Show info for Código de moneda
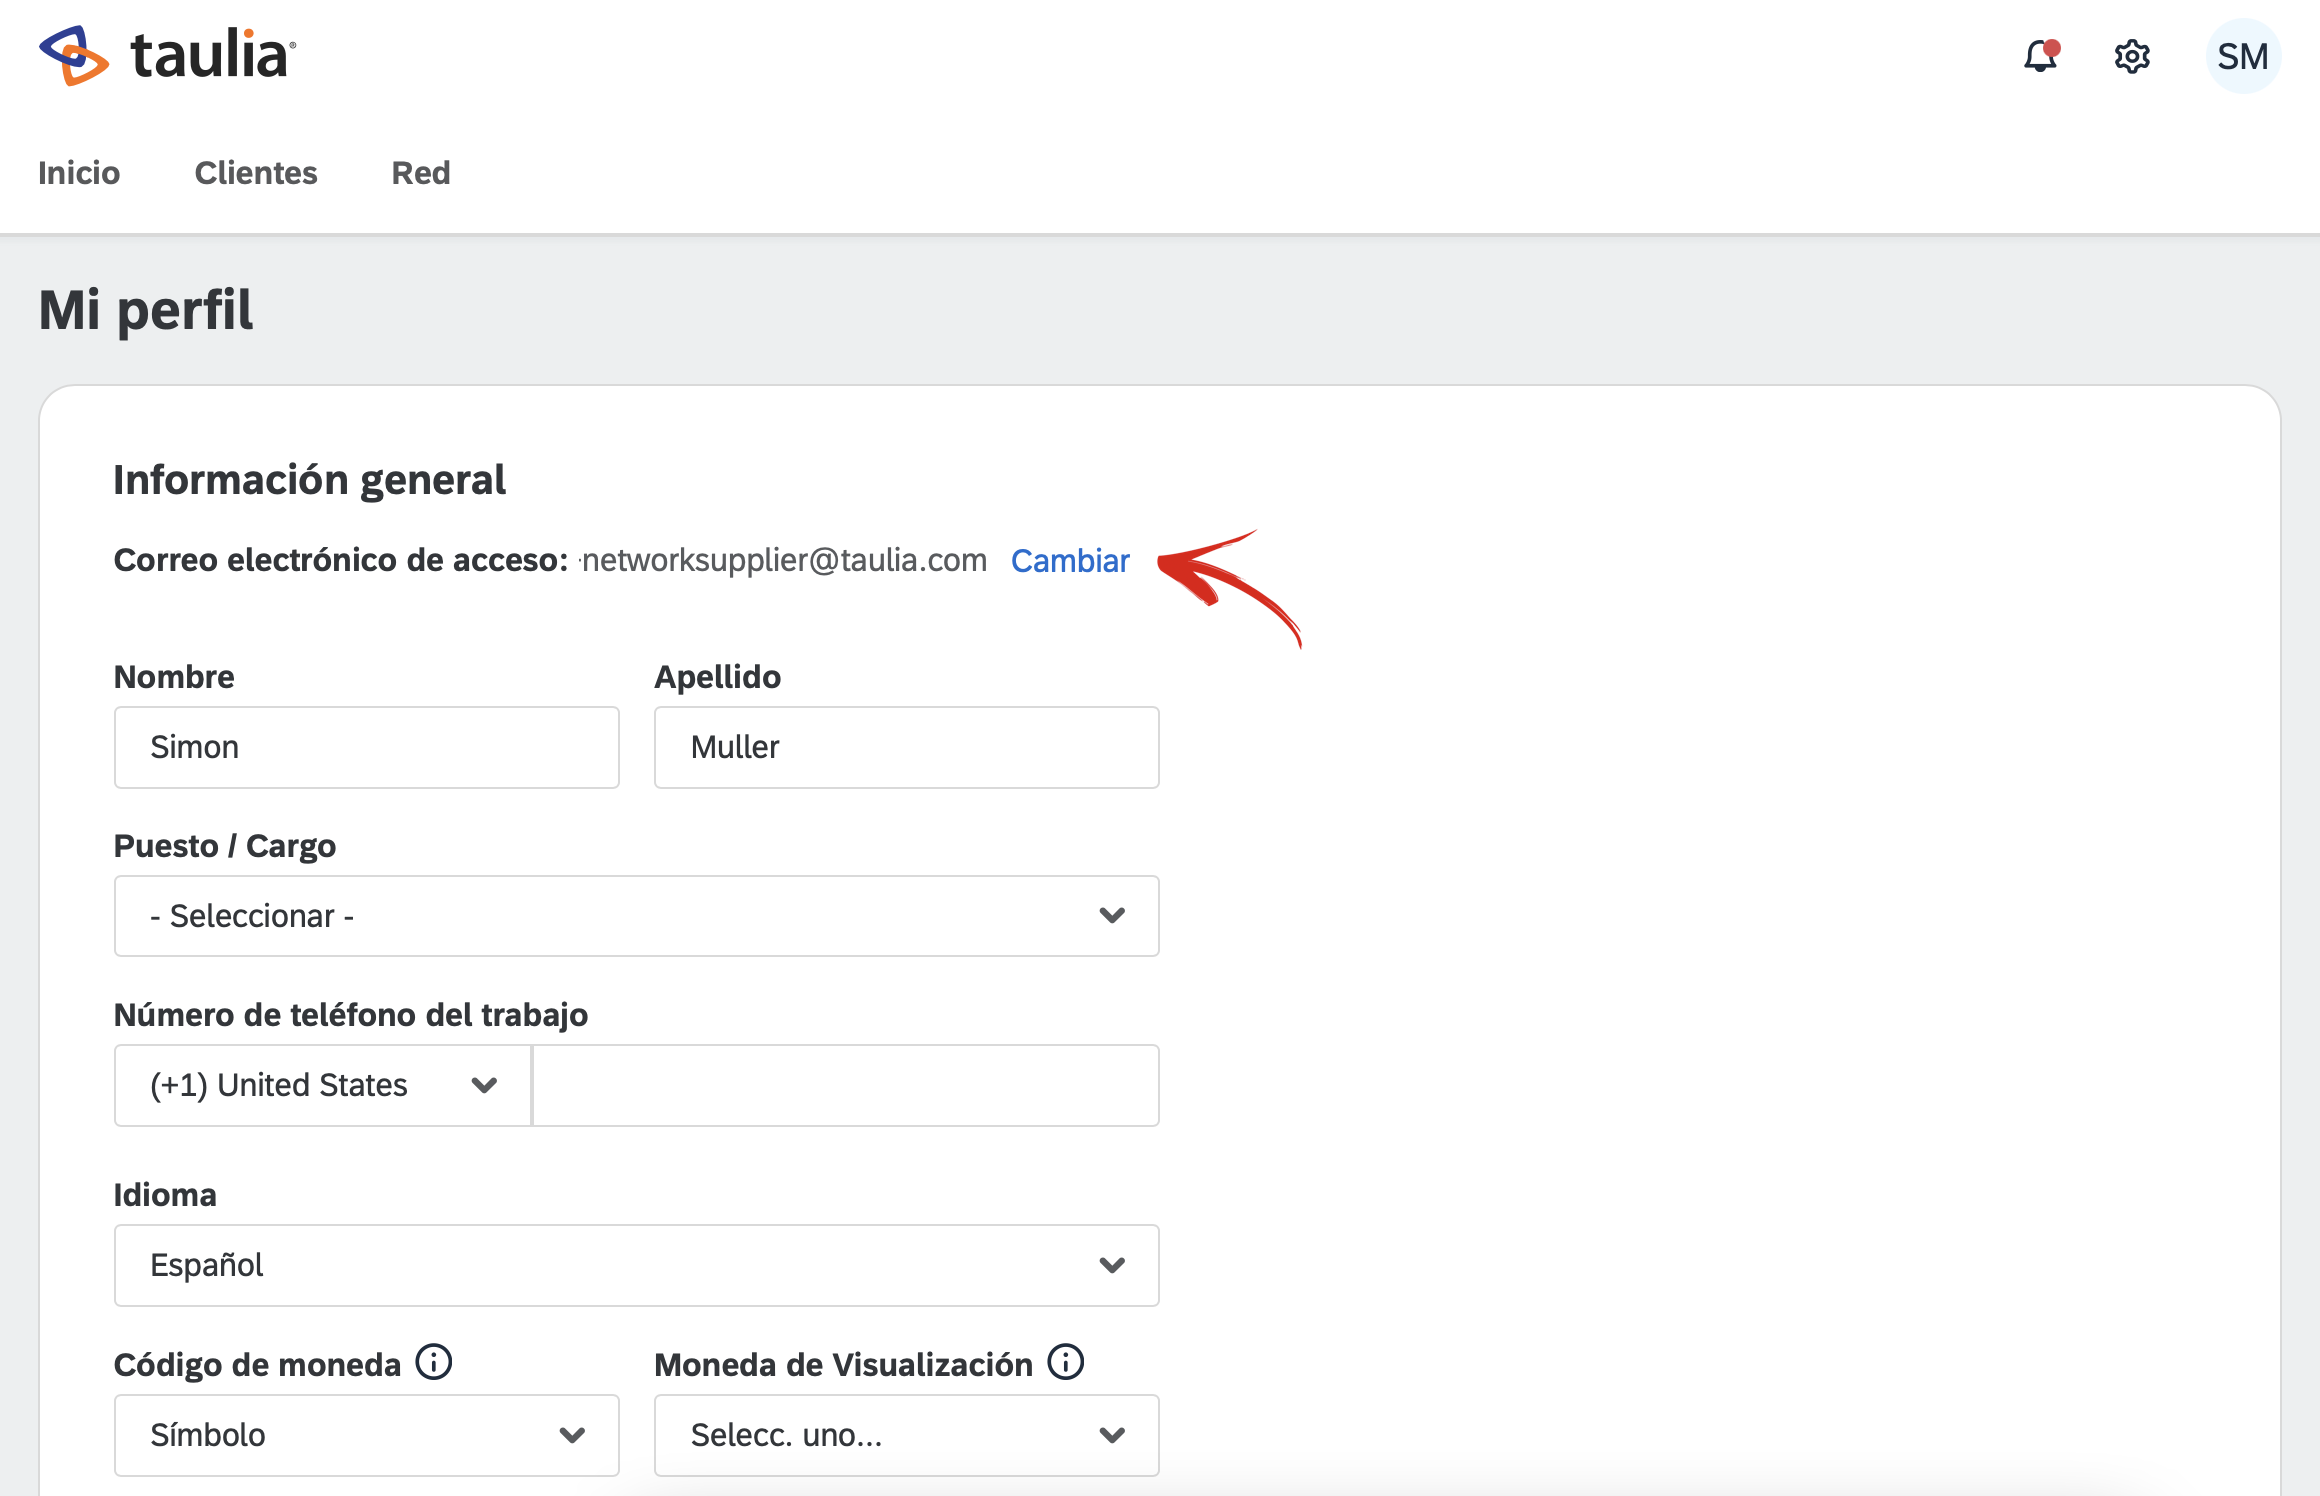Image resolution: width=2320 pixels, height=1496 pixels. point(434,1362)
